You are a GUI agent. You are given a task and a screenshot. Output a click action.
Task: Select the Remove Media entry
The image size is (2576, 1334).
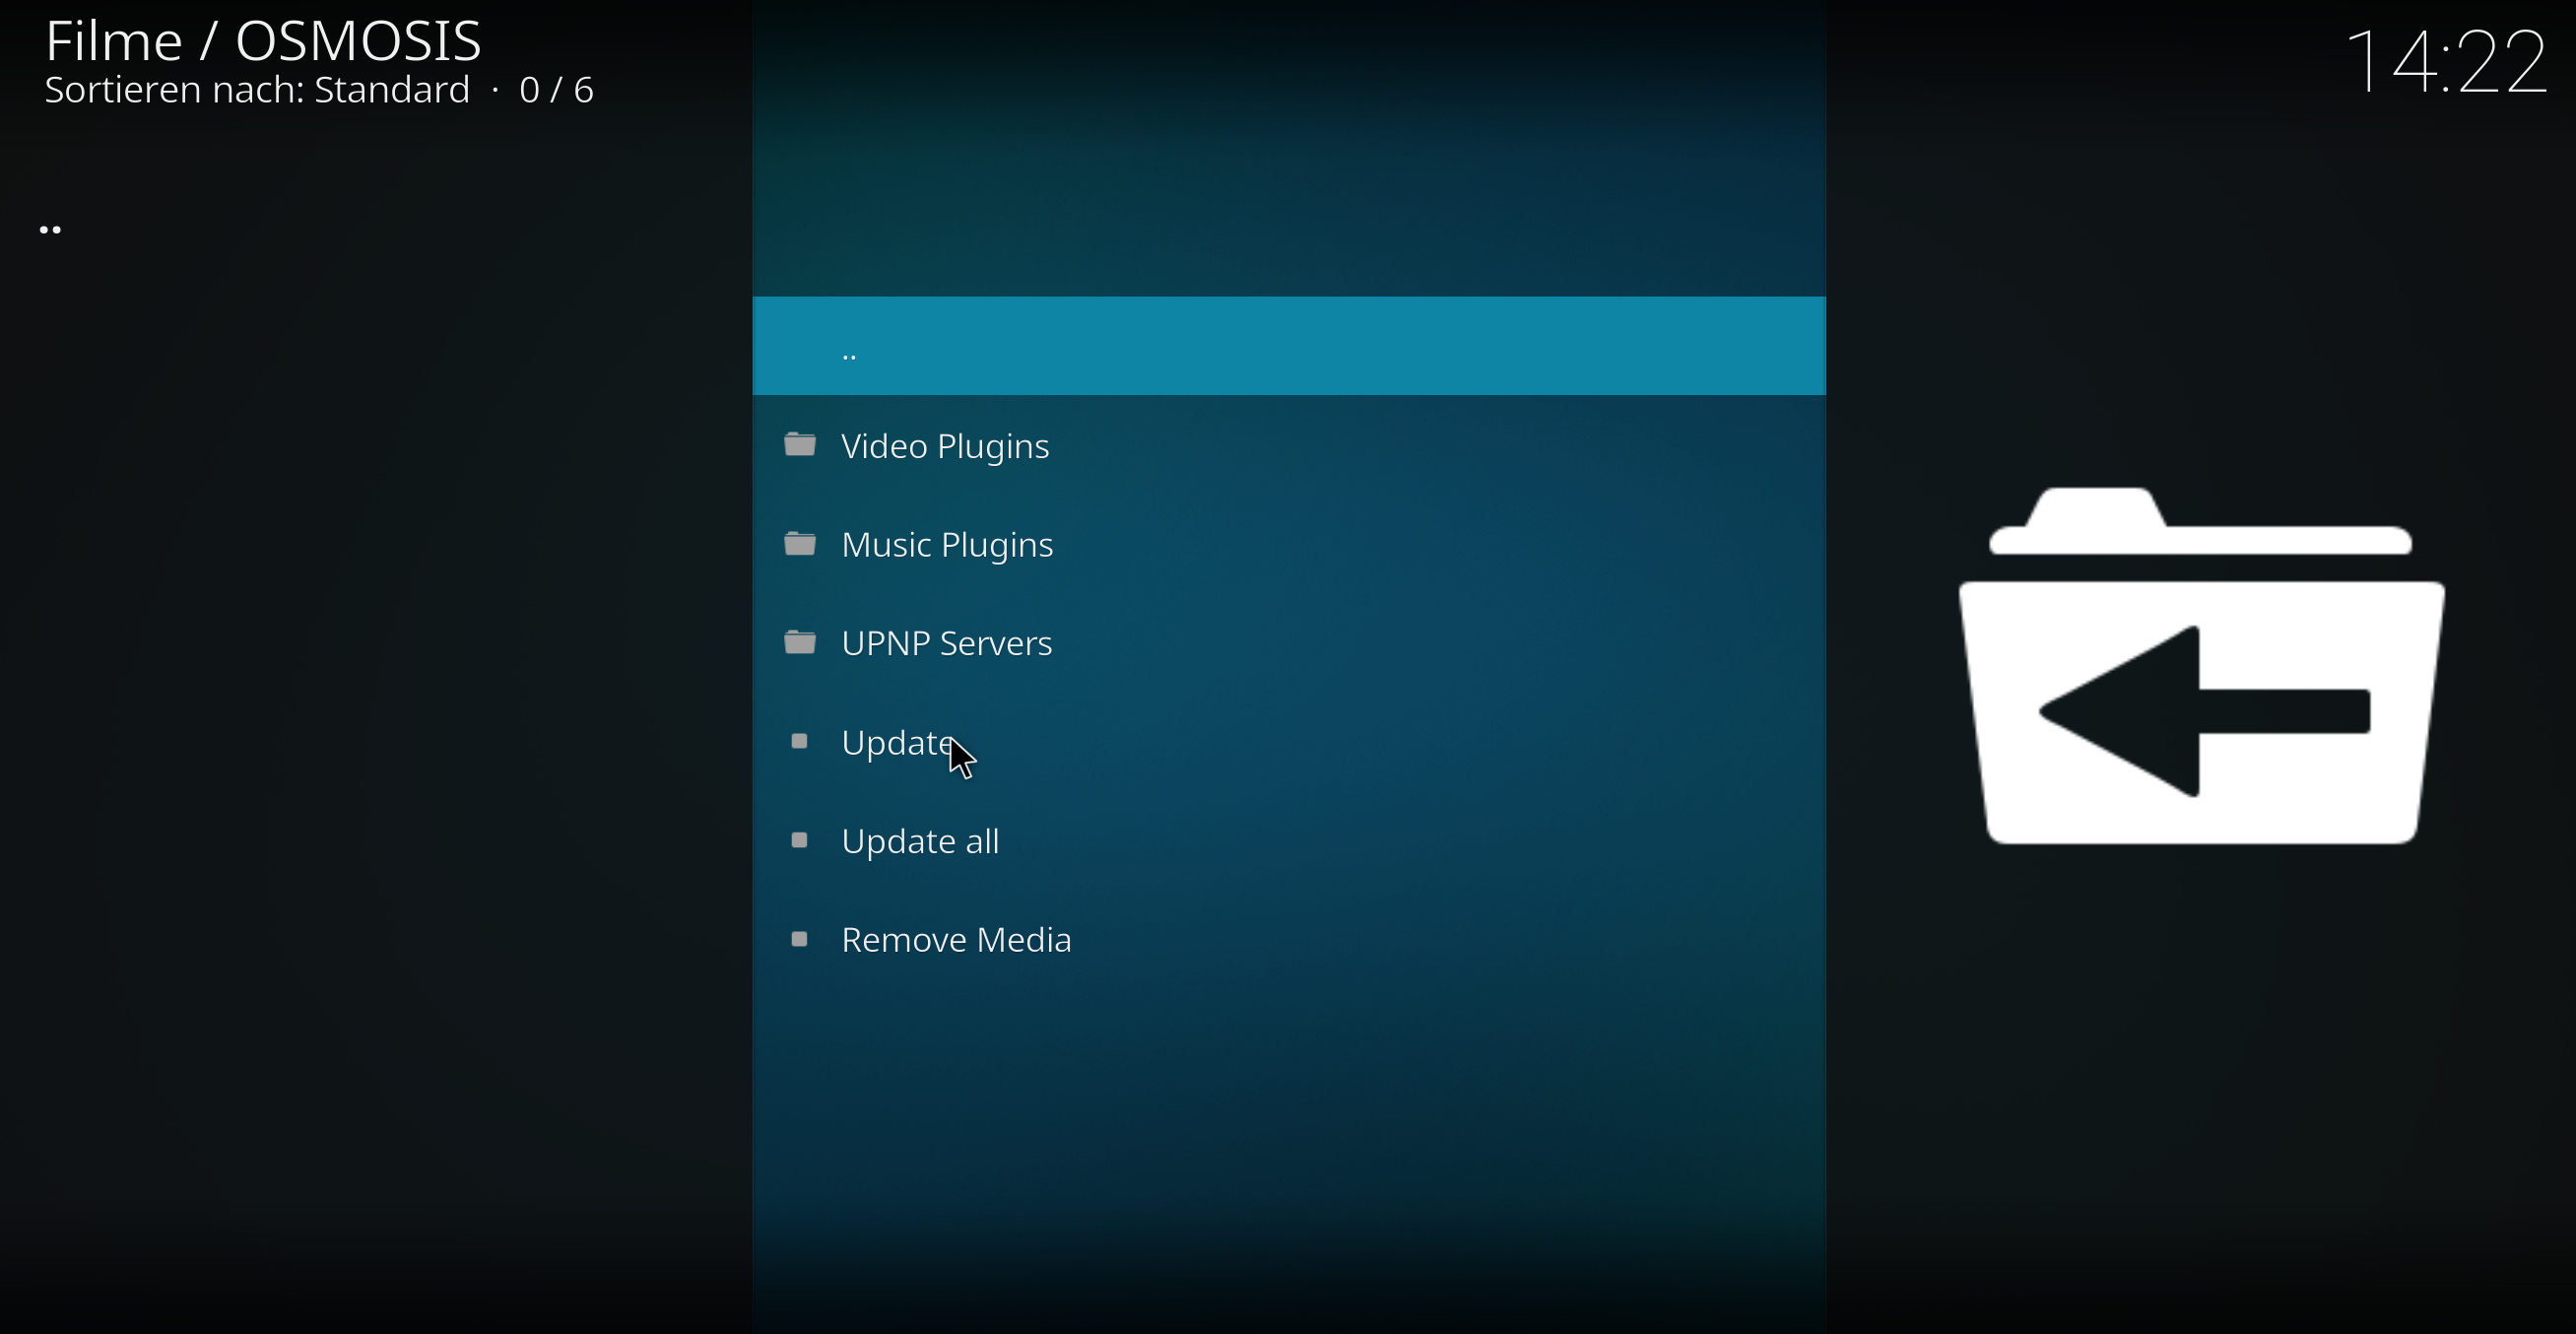1289,939
